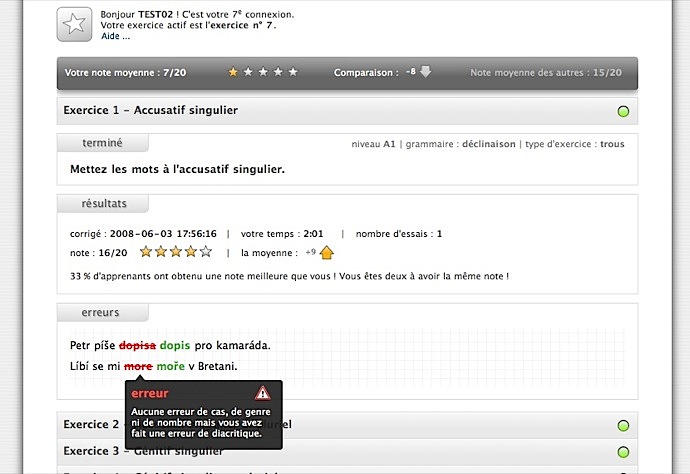This screenshot has height=474, width=690.
Task: Click the grey down arrow beside Comparaison -8
Action: (426, 71)
